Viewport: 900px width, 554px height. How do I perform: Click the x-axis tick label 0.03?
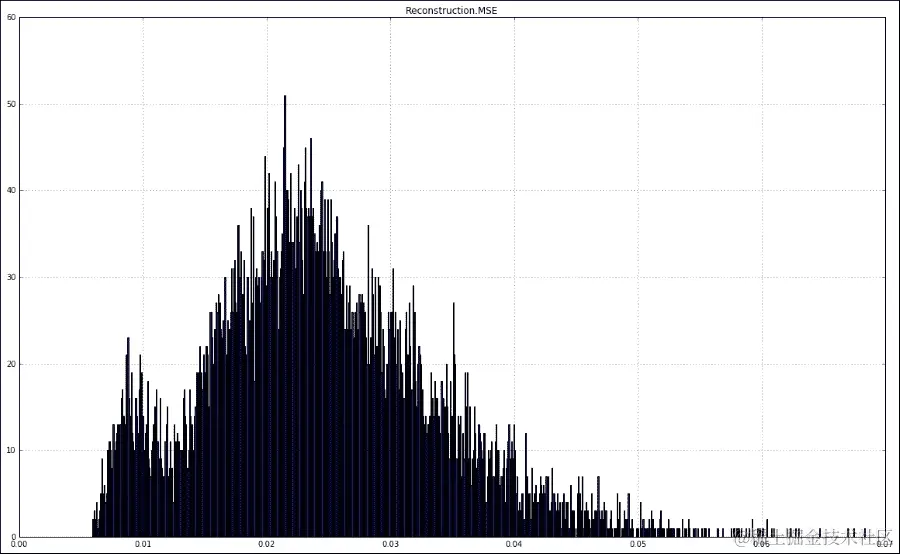[x=390, y=544]
